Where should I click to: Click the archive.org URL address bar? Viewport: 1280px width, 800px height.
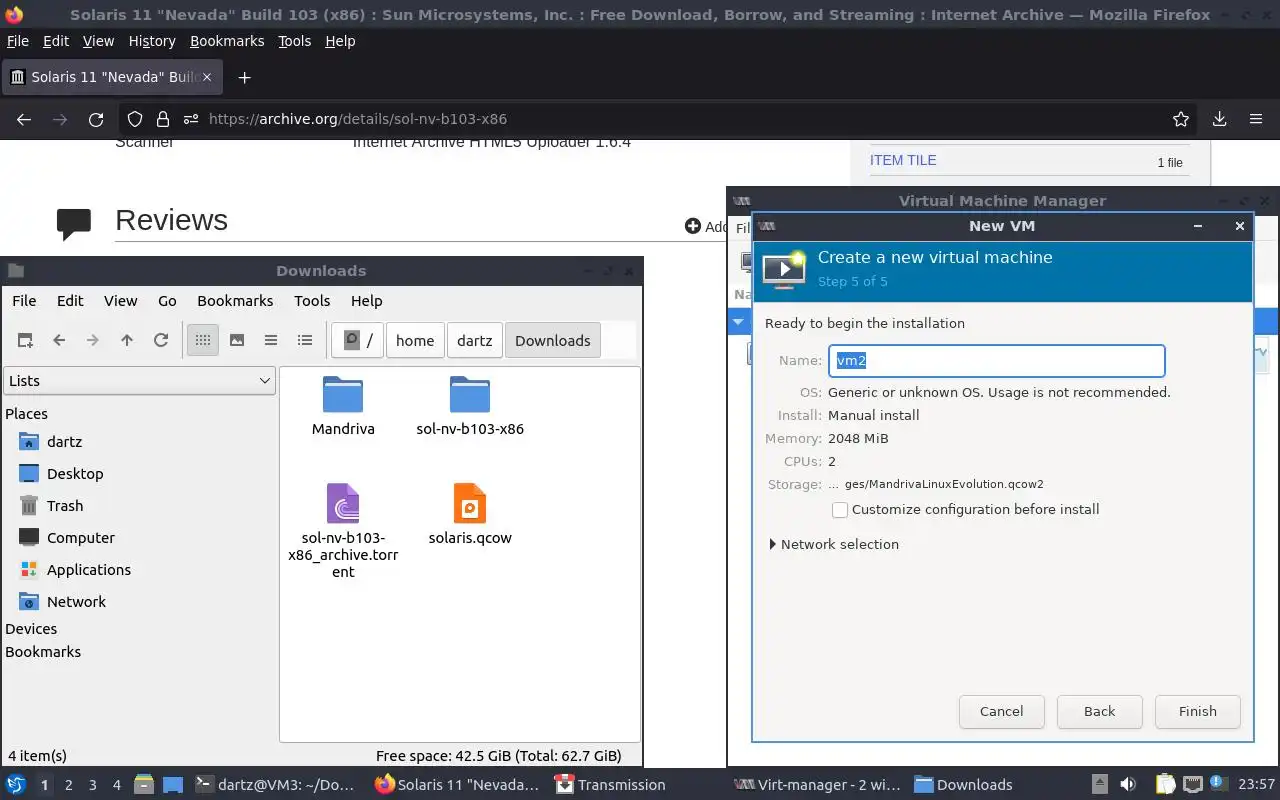[x=660, y=119]
